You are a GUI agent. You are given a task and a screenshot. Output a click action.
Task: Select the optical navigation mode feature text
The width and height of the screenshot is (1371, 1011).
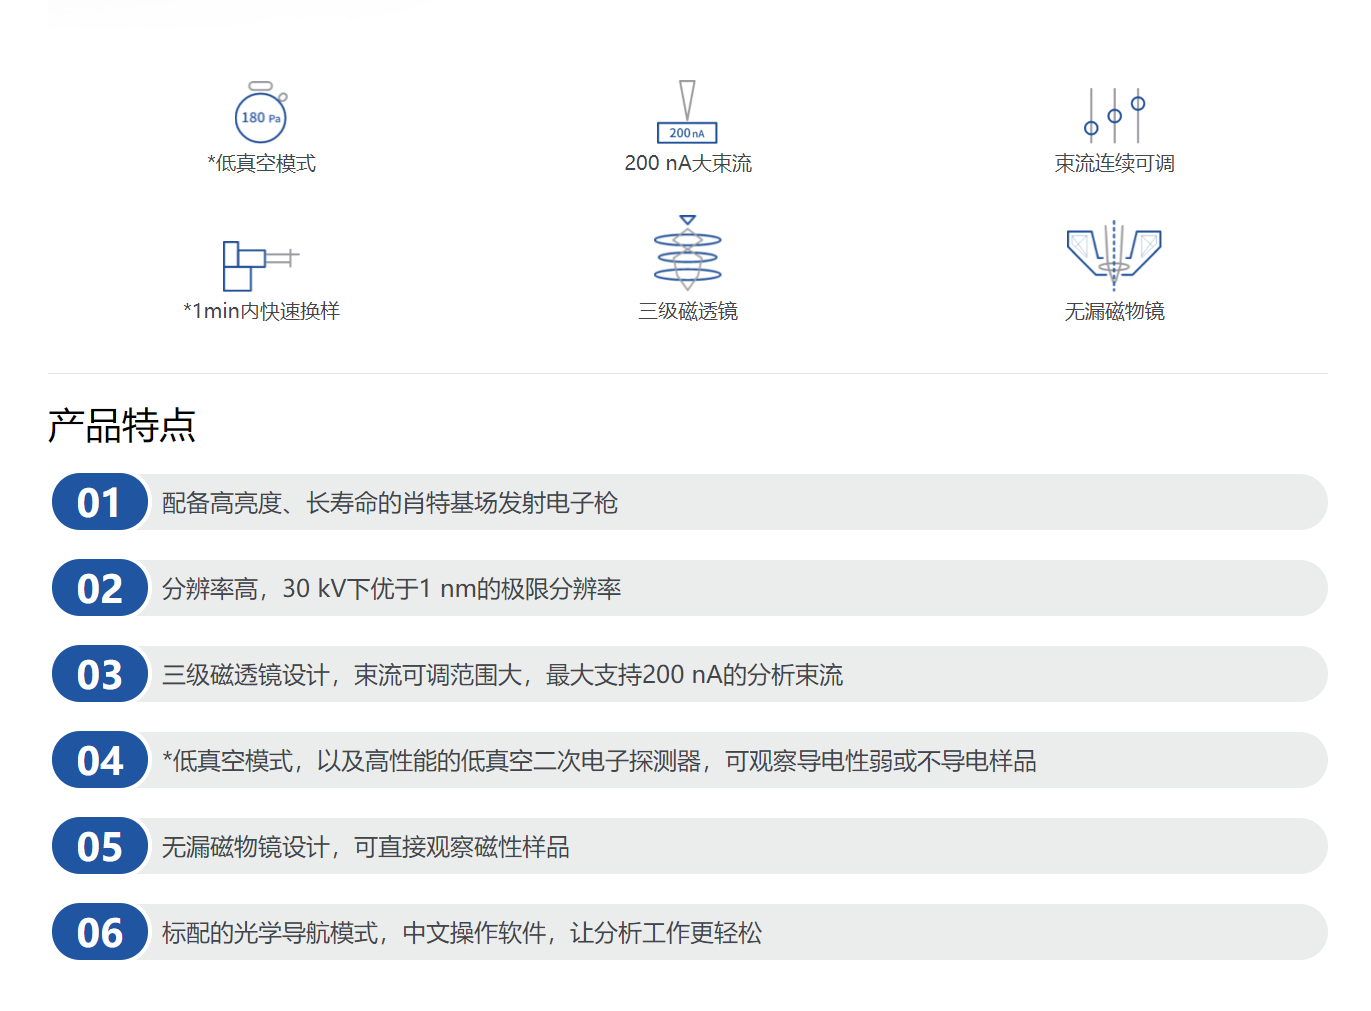(462, 933)
